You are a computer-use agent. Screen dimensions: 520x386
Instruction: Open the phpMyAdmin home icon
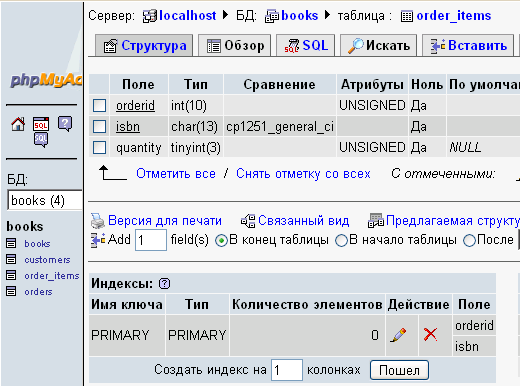[x=18, y=124]
